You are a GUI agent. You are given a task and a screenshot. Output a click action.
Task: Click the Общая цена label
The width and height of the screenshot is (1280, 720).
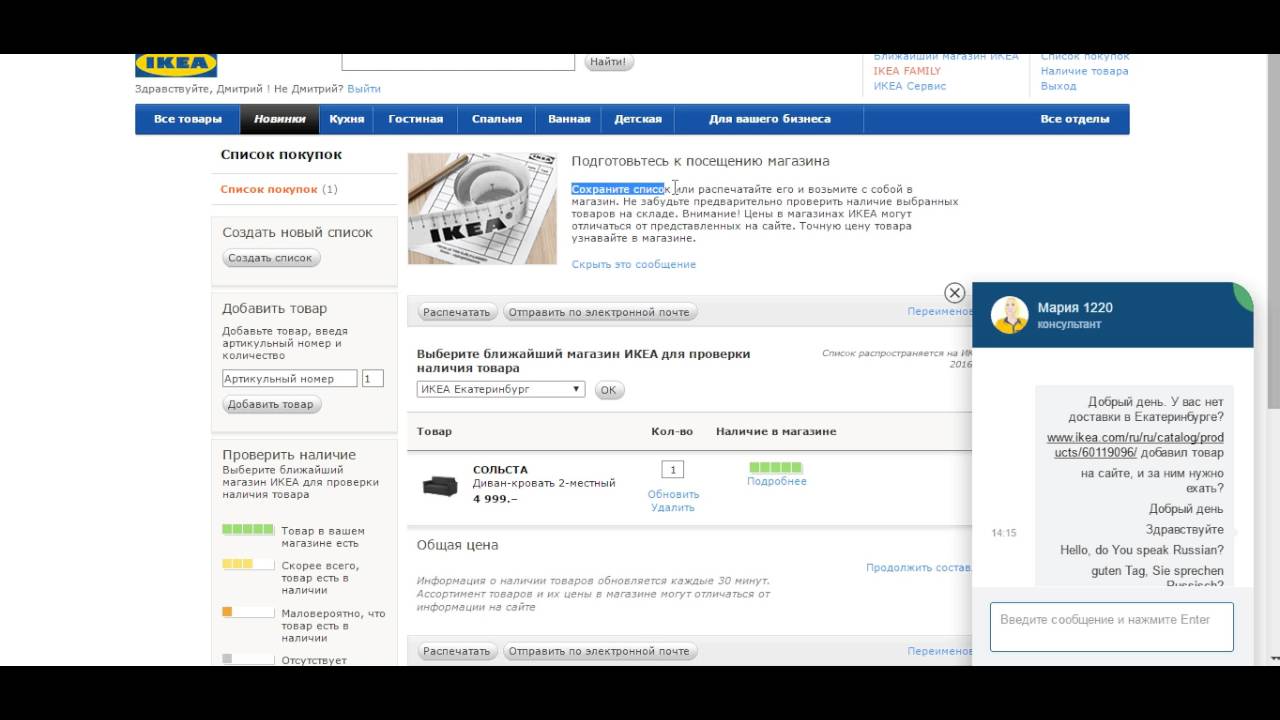[457, 545]
